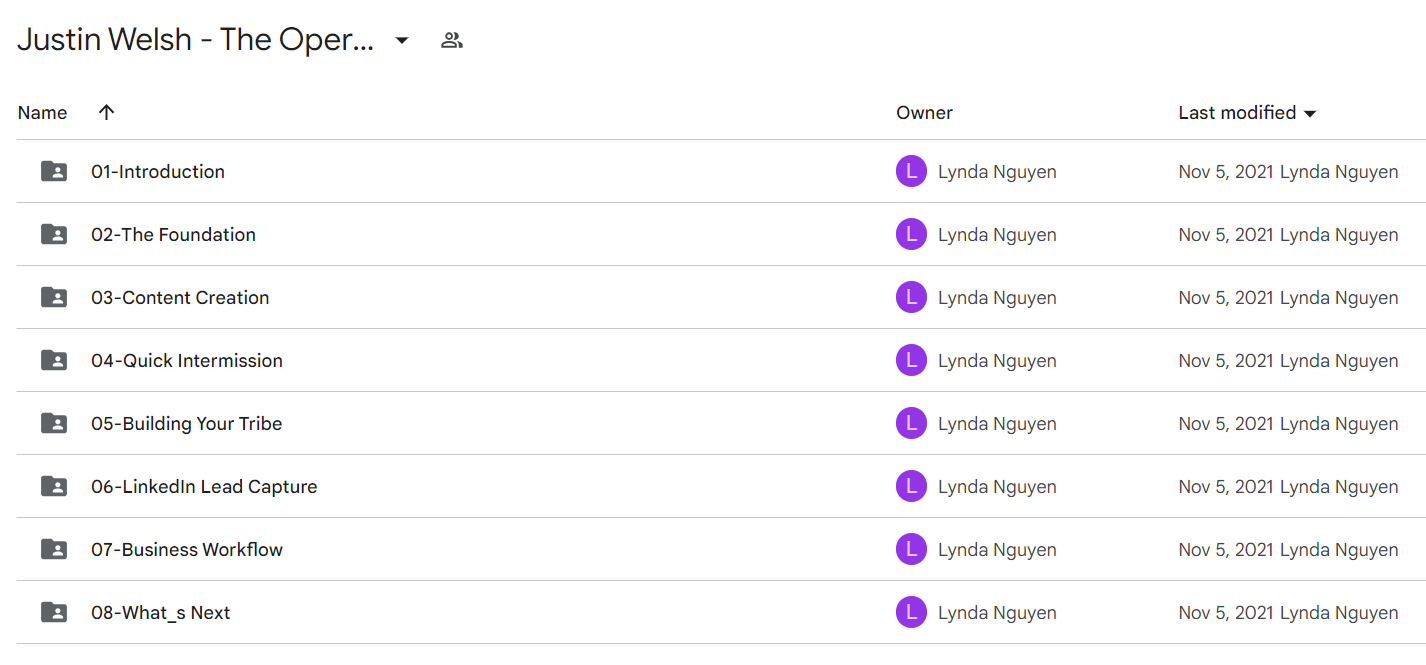Open the 04-Quick Intermission folder name
This screenshot has height=665, width=1426.
click(x=187, y=361)
